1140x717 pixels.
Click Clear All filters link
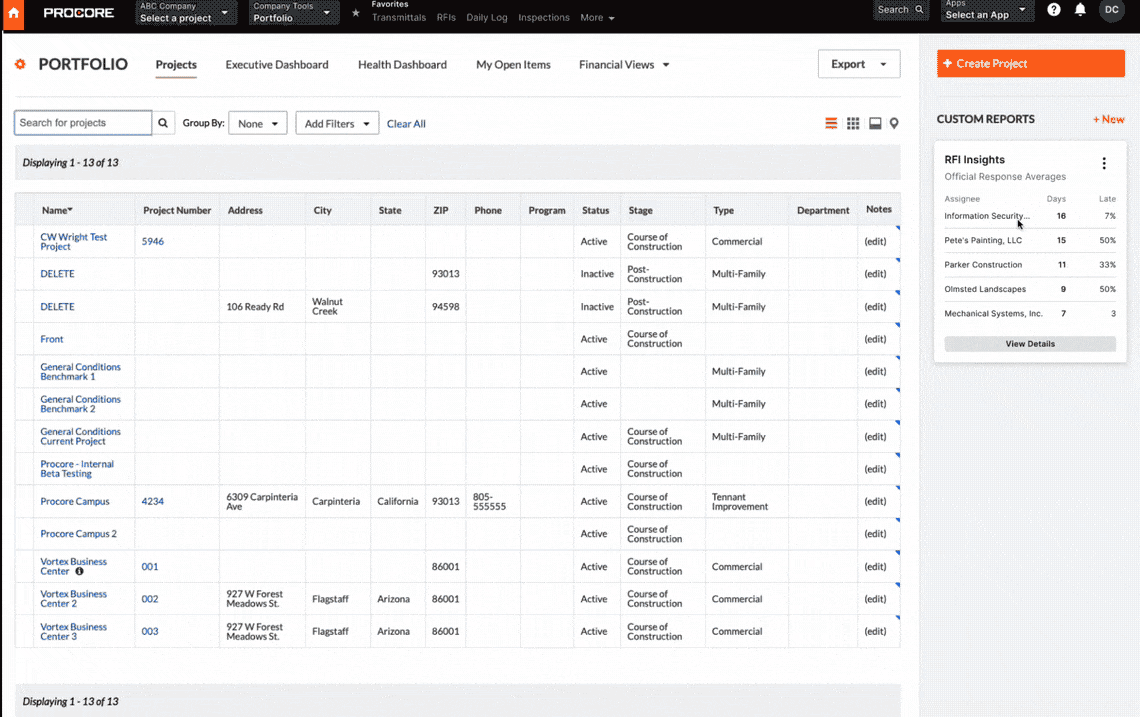click(x=406, y=124)
